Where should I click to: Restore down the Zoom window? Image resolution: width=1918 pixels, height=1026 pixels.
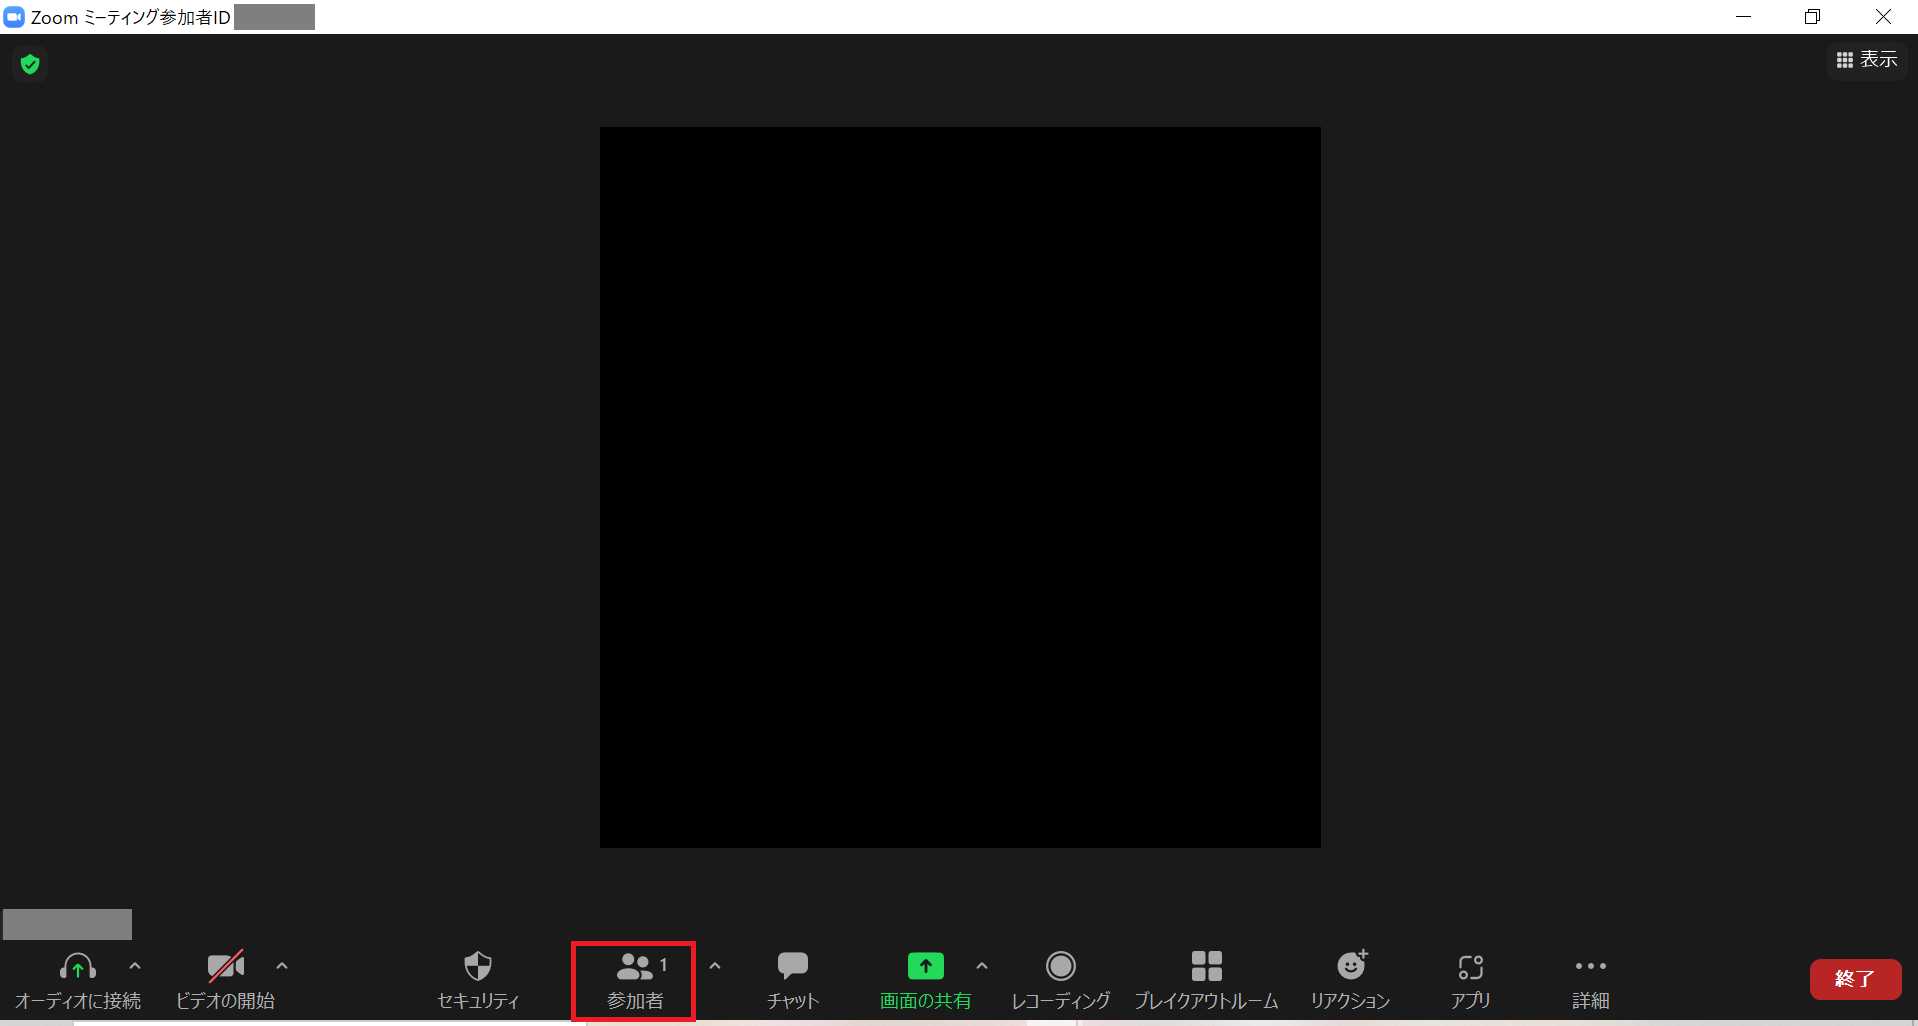[x=1812, y=17]
